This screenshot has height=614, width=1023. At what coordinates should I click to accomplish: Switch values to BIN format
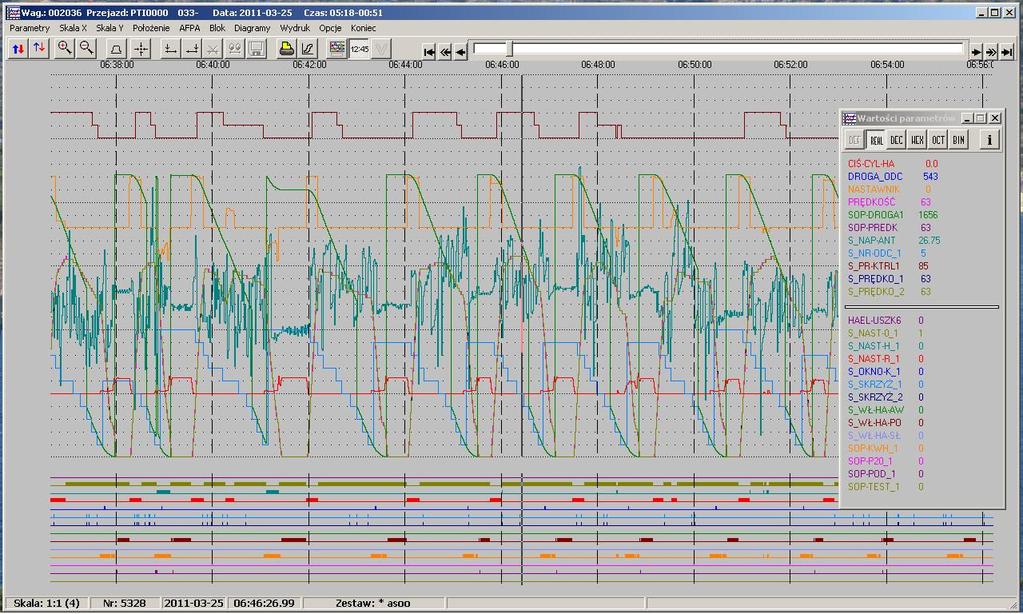(x=958, y=140)
